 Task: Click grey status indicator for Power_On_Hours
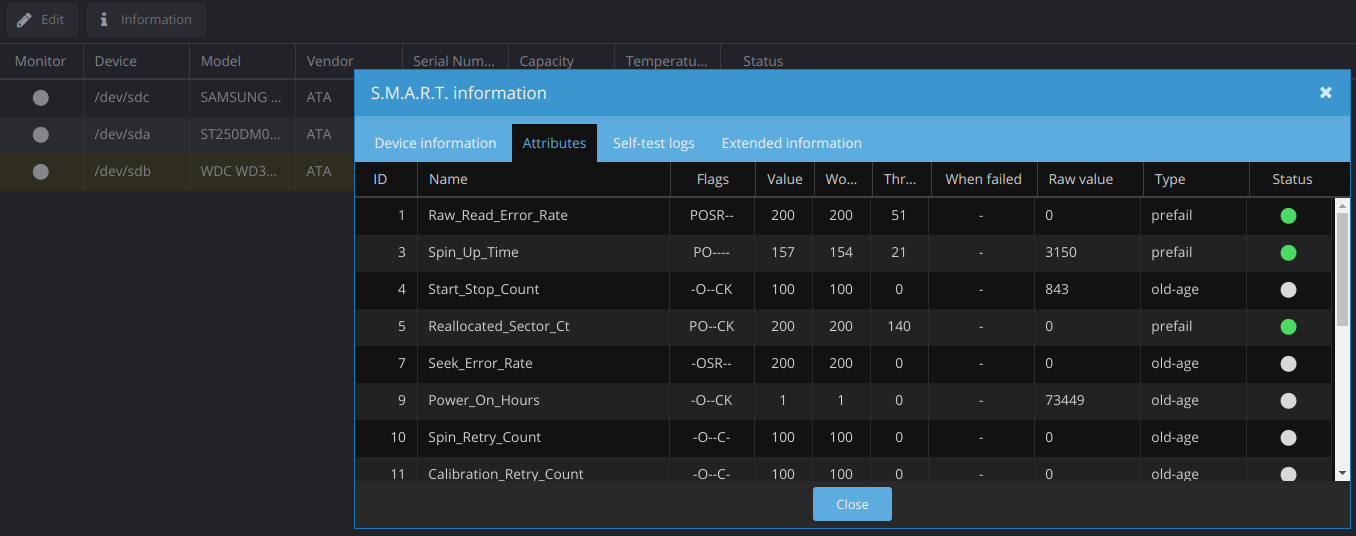point(1288,401)
